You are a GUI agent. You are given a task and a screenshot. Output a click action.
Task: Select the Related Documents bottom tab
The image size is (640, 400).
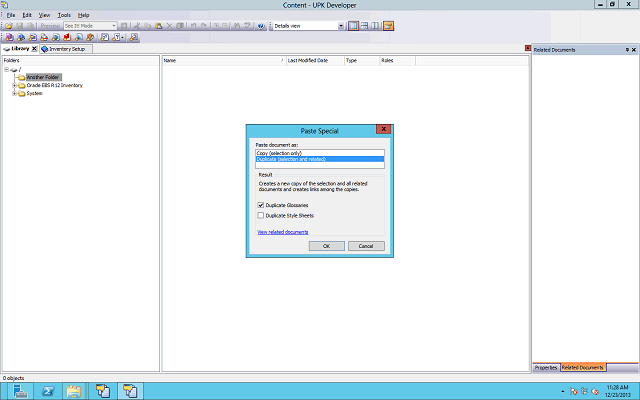[582, 368]
